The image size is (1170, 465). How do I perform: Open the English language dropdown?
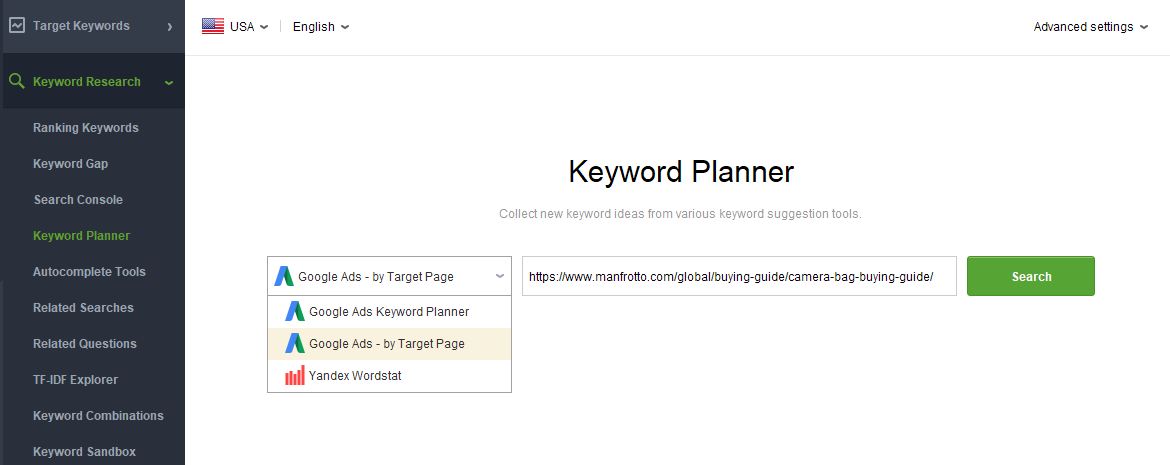(x=321, y=27)
